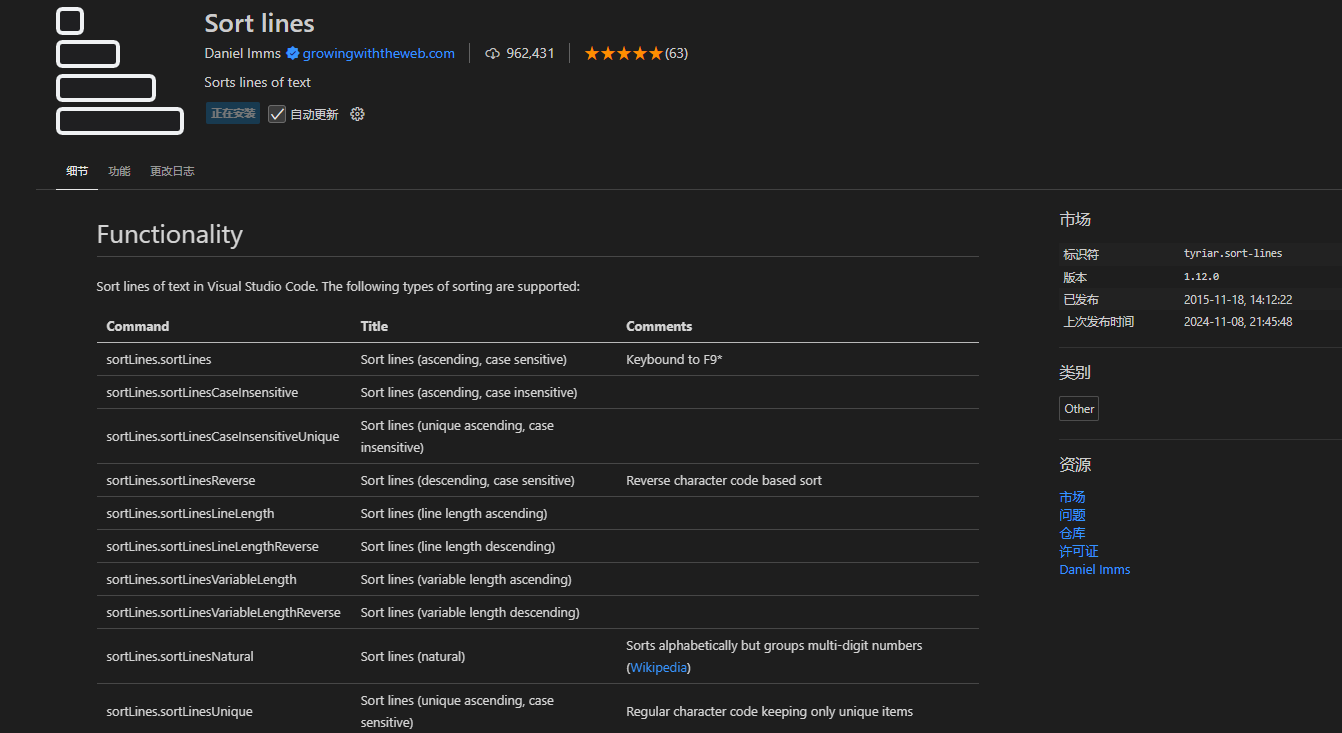Click sortLines.sortLinesCaseInsensitiveUnique command cell
Screen dimensions: 1342x733
(x=223, y=436)
